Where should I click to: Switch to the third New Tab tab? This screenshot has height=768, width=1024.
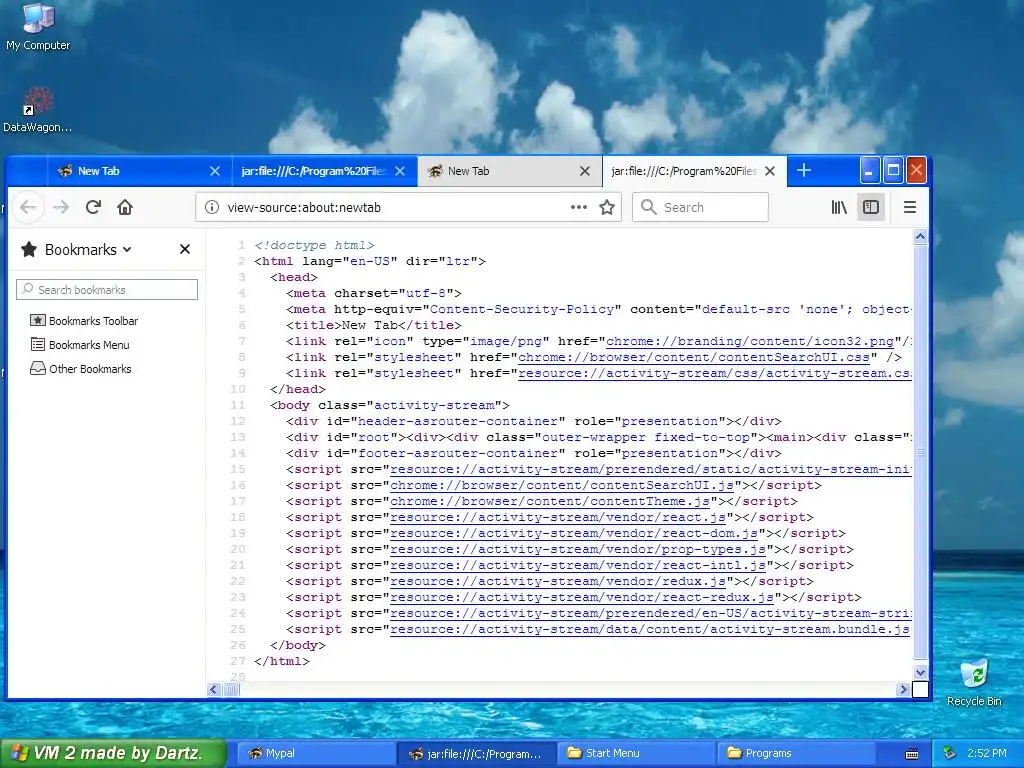tap(509, 171)
